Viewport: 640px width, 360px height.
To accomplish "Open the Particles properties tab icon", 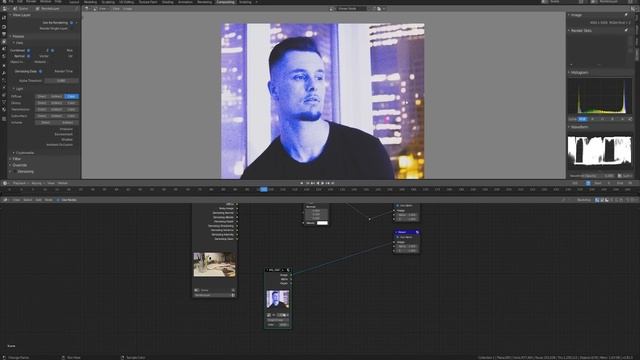I will (x=4, y=80).
